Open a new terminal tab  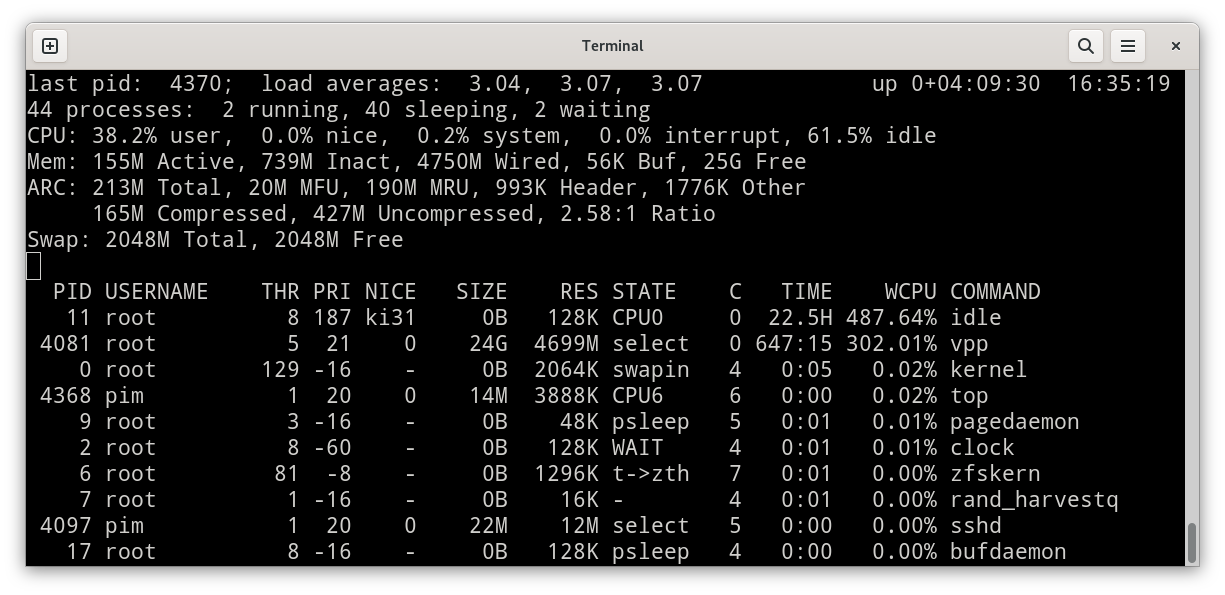50,46
